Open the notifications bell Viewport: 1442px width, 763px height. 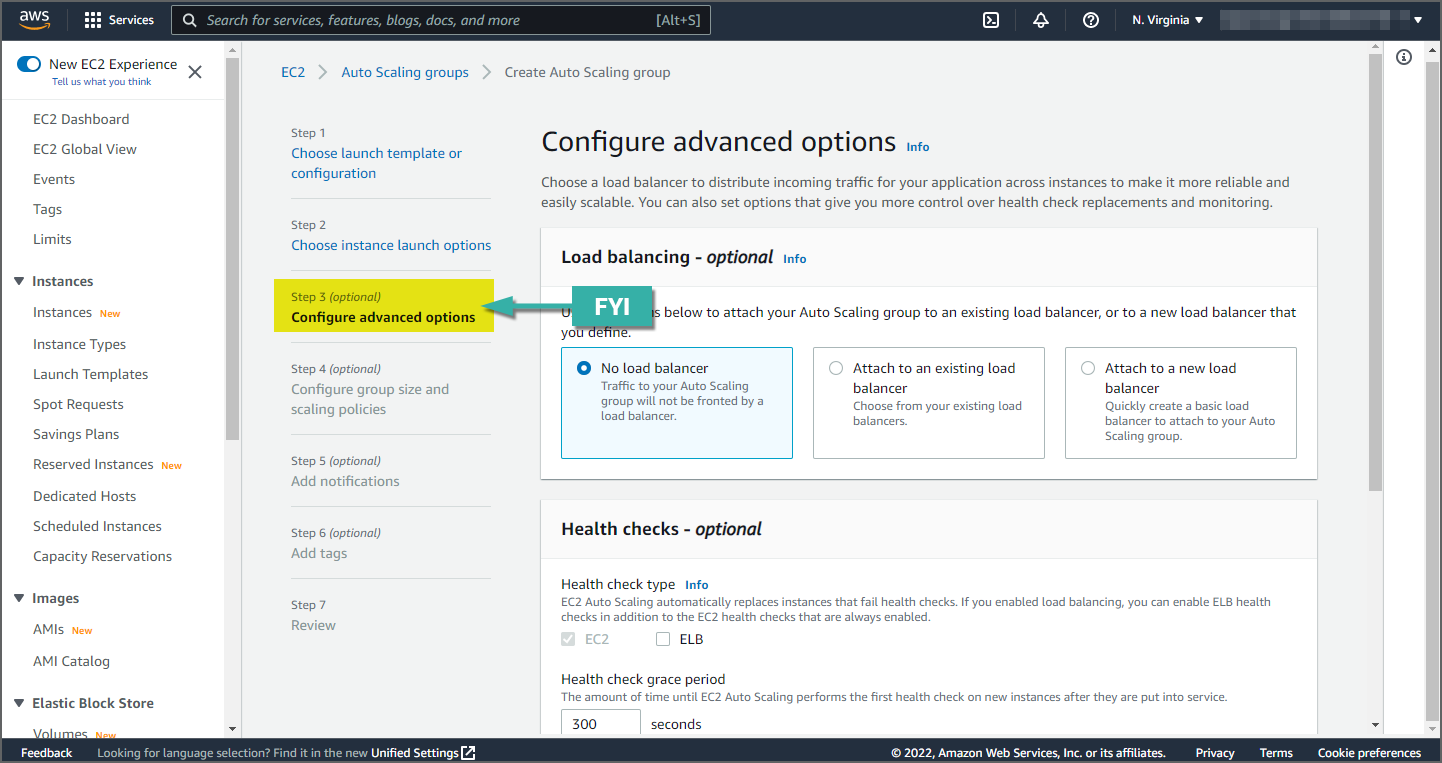click(1041, 20)
